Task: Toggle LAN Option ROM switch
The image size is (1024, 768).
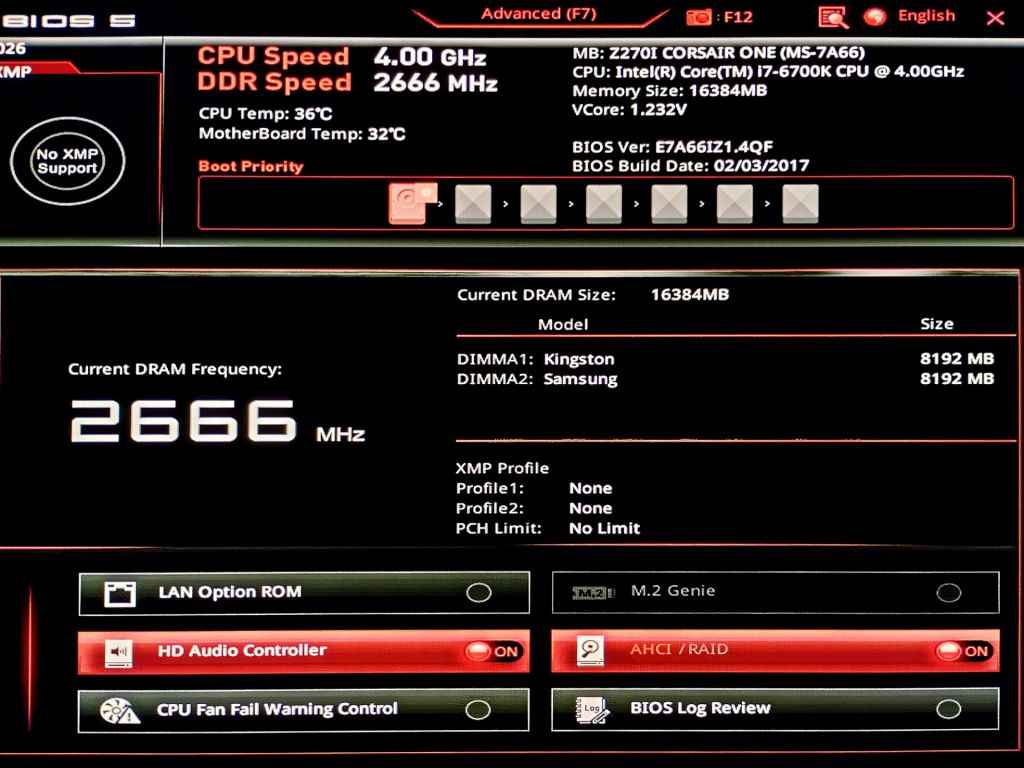Action: tap(479, 592)
